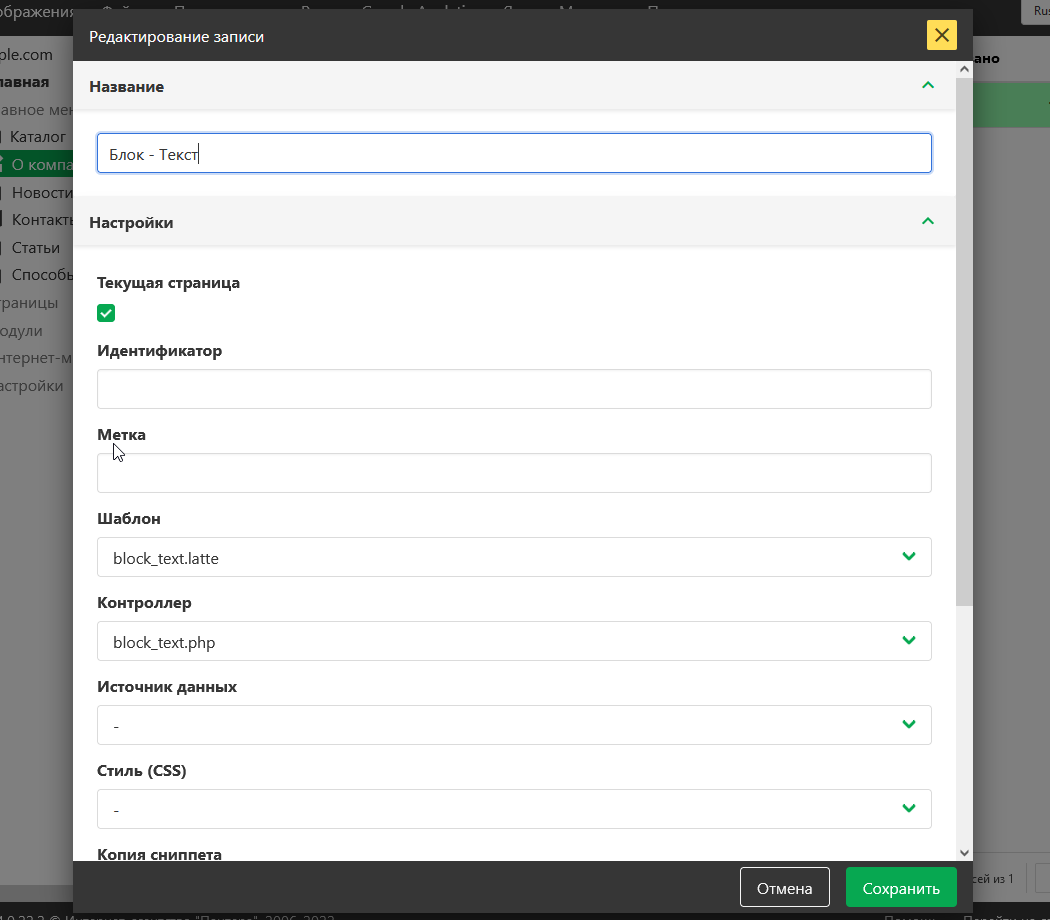Open the Шаблон dropdown
The height and width of the screenshot is (920, 1050).
514,558
